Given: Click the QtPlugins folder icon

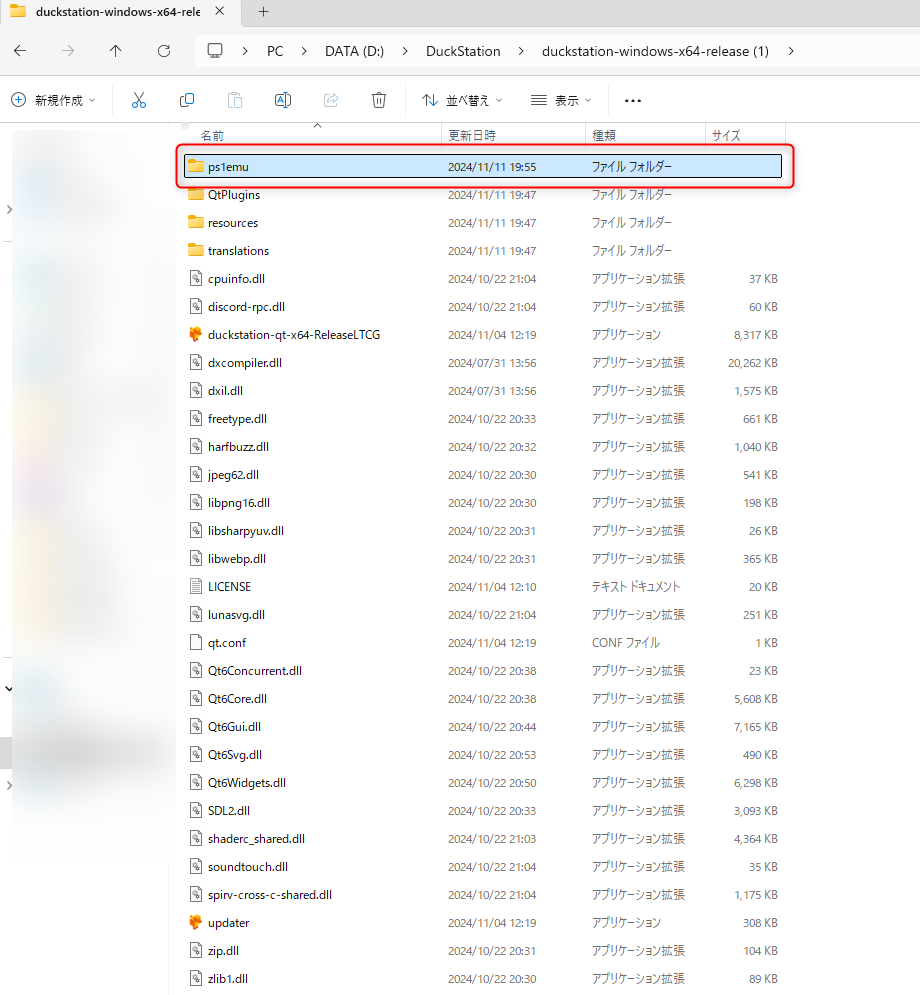Looking at the screenshot, I should coord(195,194).
